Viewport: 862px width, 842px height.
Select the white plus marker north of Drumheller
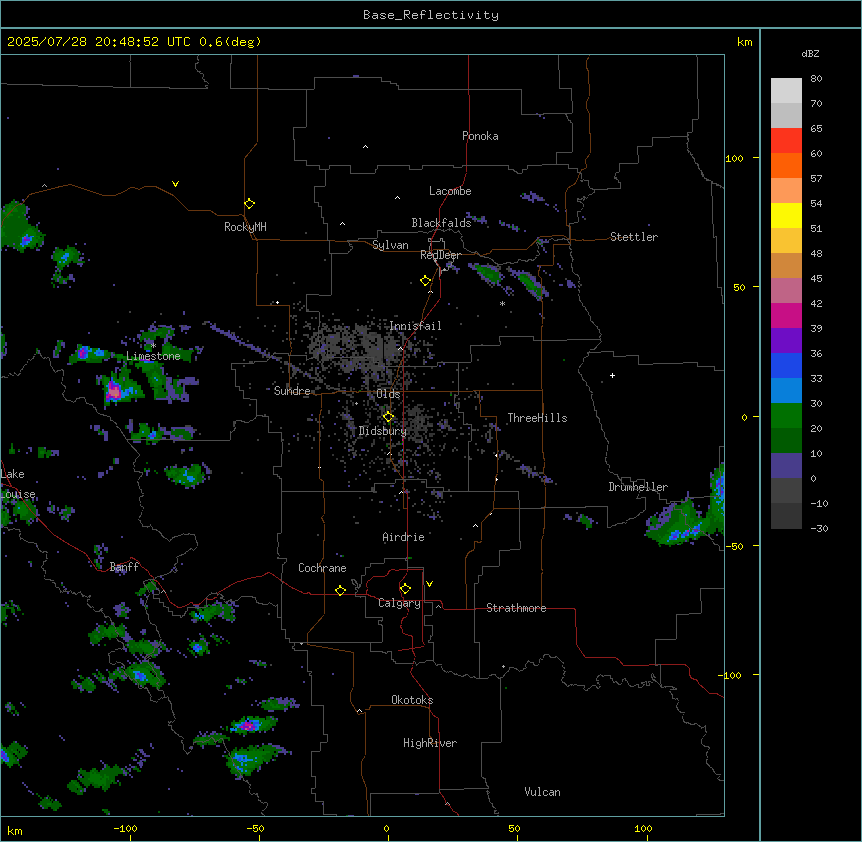click(x=612, y=375)
